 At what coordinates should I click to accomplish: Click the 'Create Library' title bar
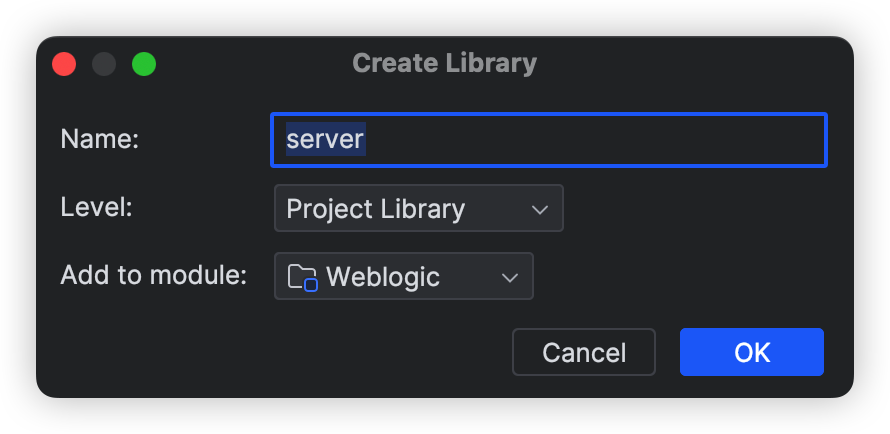pos(444,63)
